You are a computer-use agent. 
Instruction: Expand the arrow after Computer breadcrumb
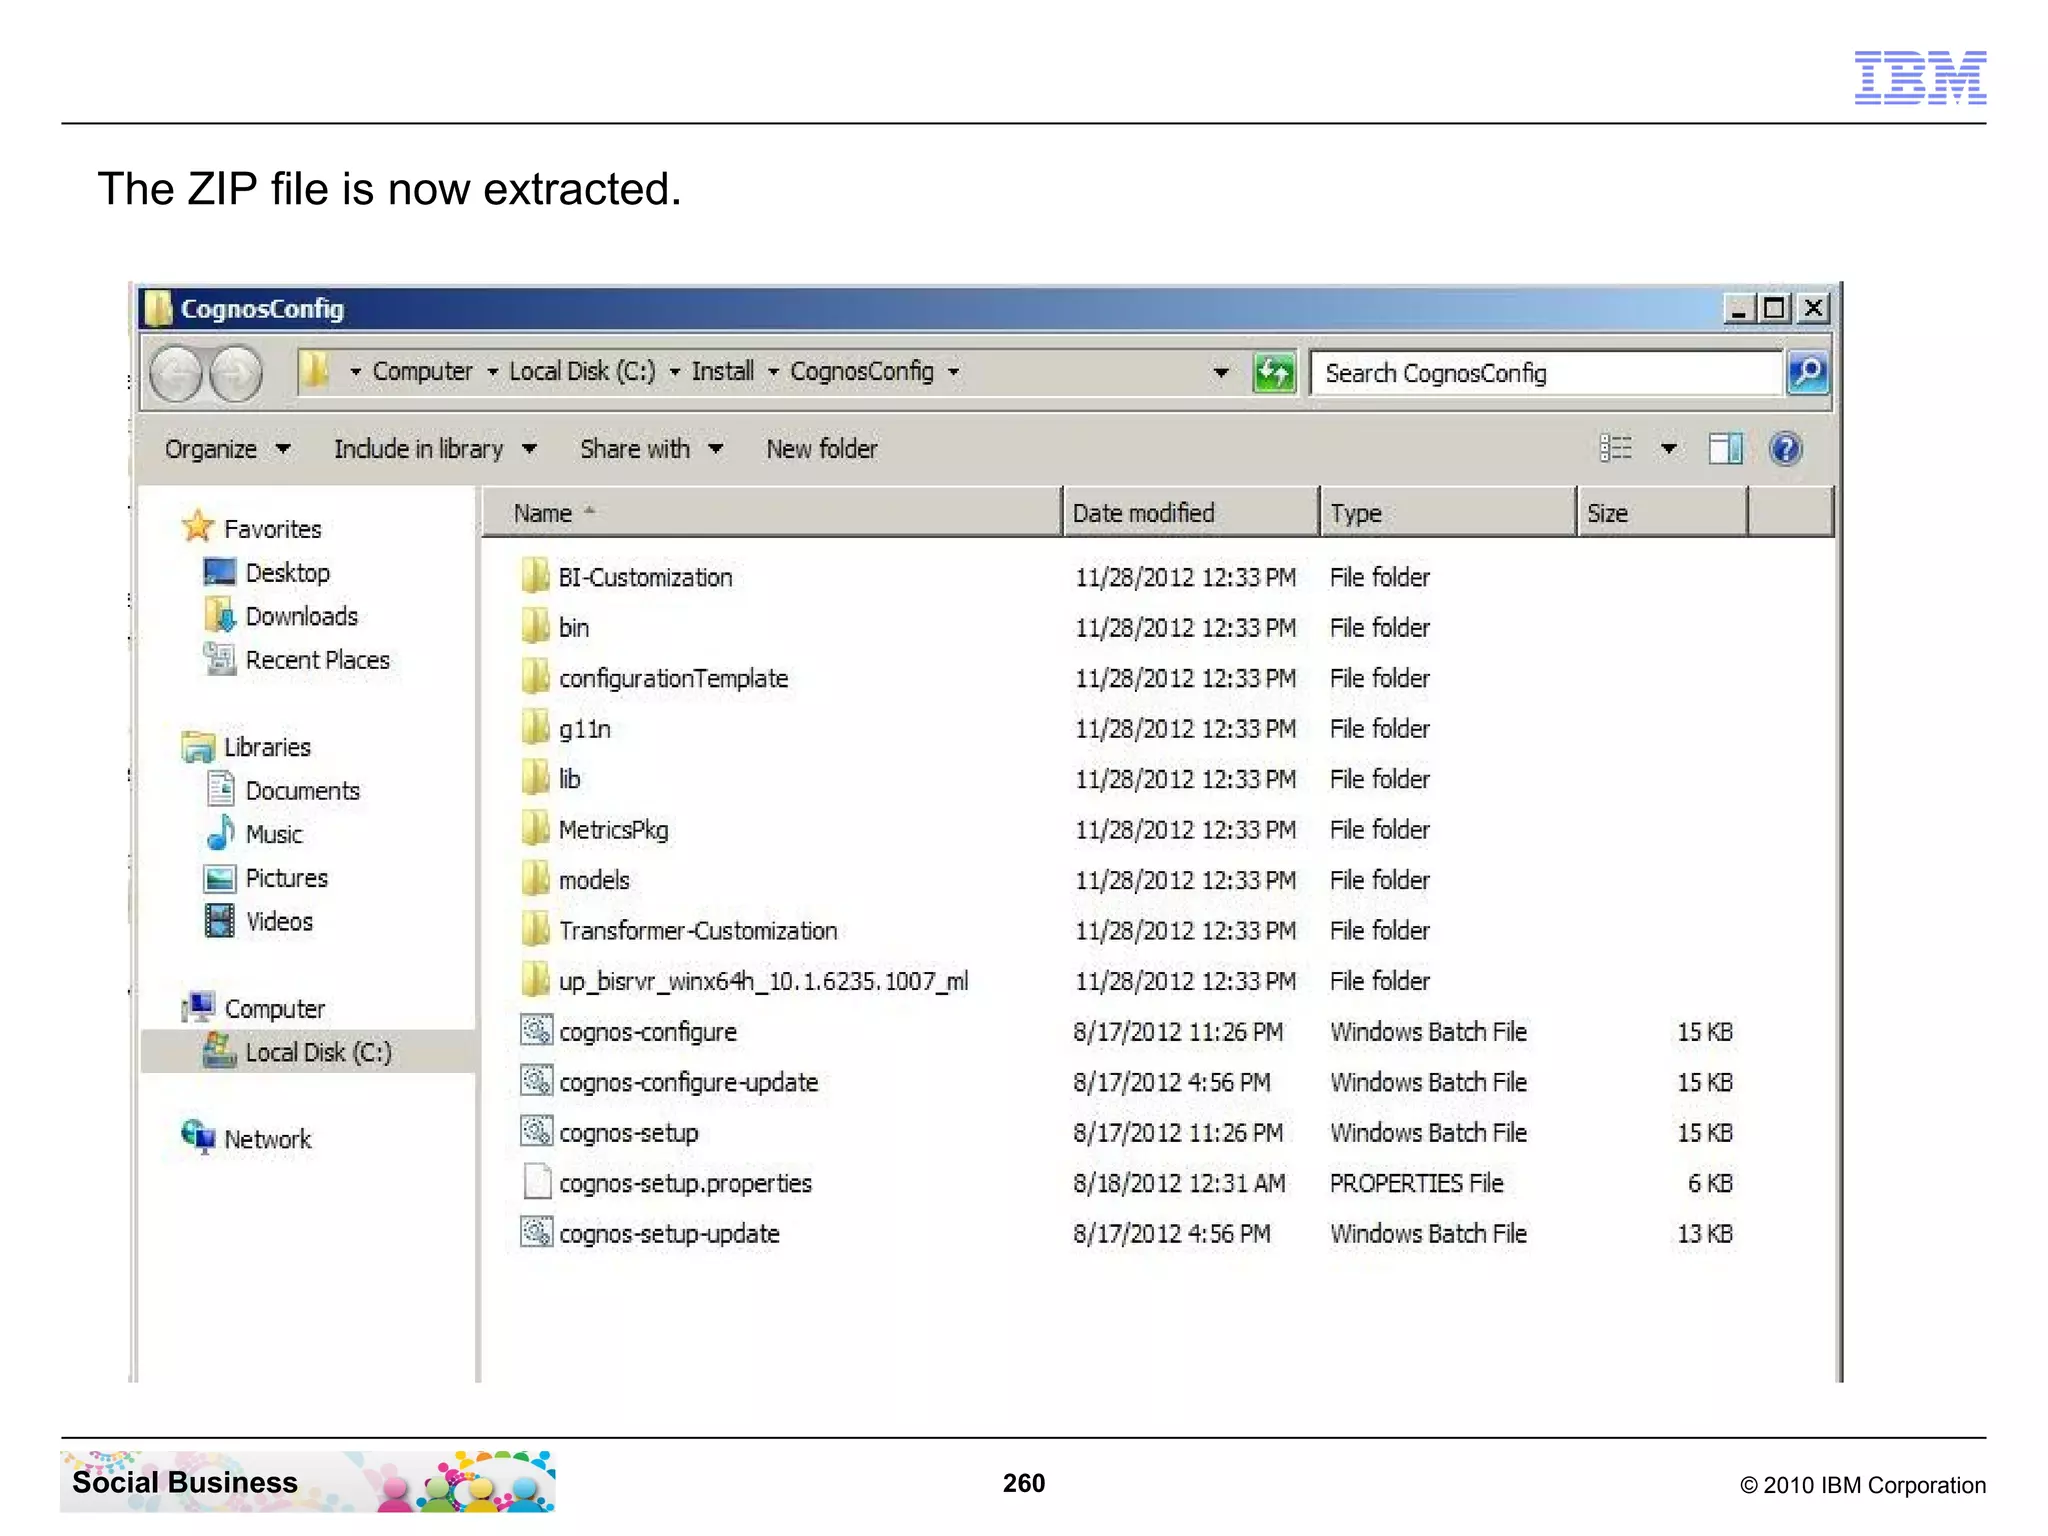pyautogui.click(x=493, y=372)
